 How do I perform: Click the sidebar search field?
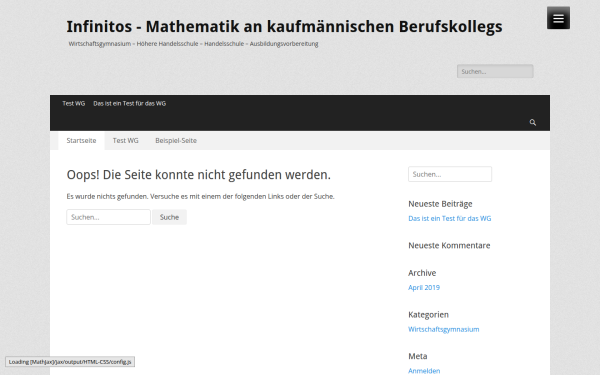click(450, 174)
